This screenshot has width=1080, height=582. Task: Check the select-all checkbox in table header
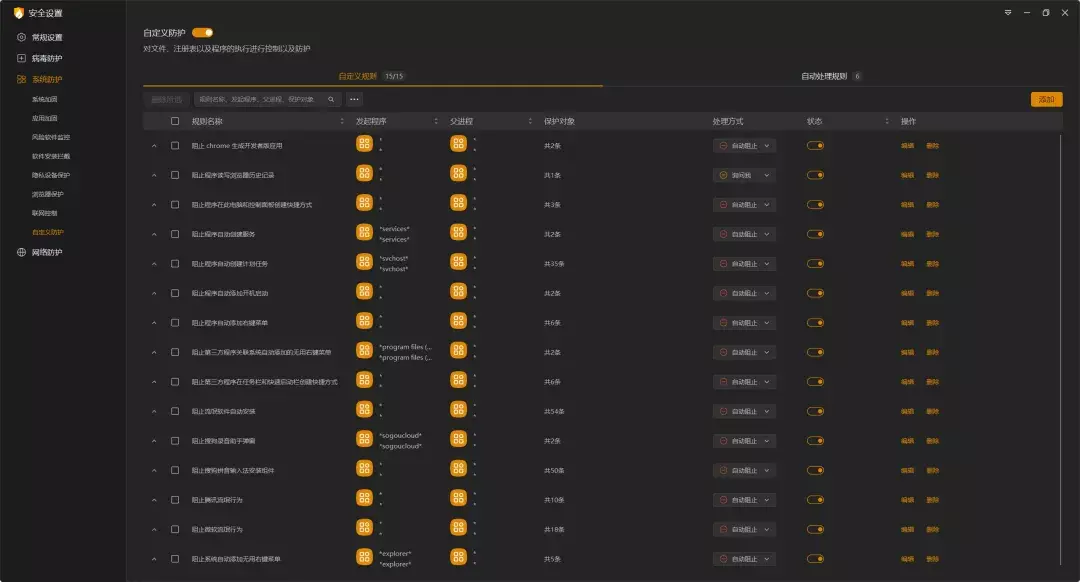(175, 122)
